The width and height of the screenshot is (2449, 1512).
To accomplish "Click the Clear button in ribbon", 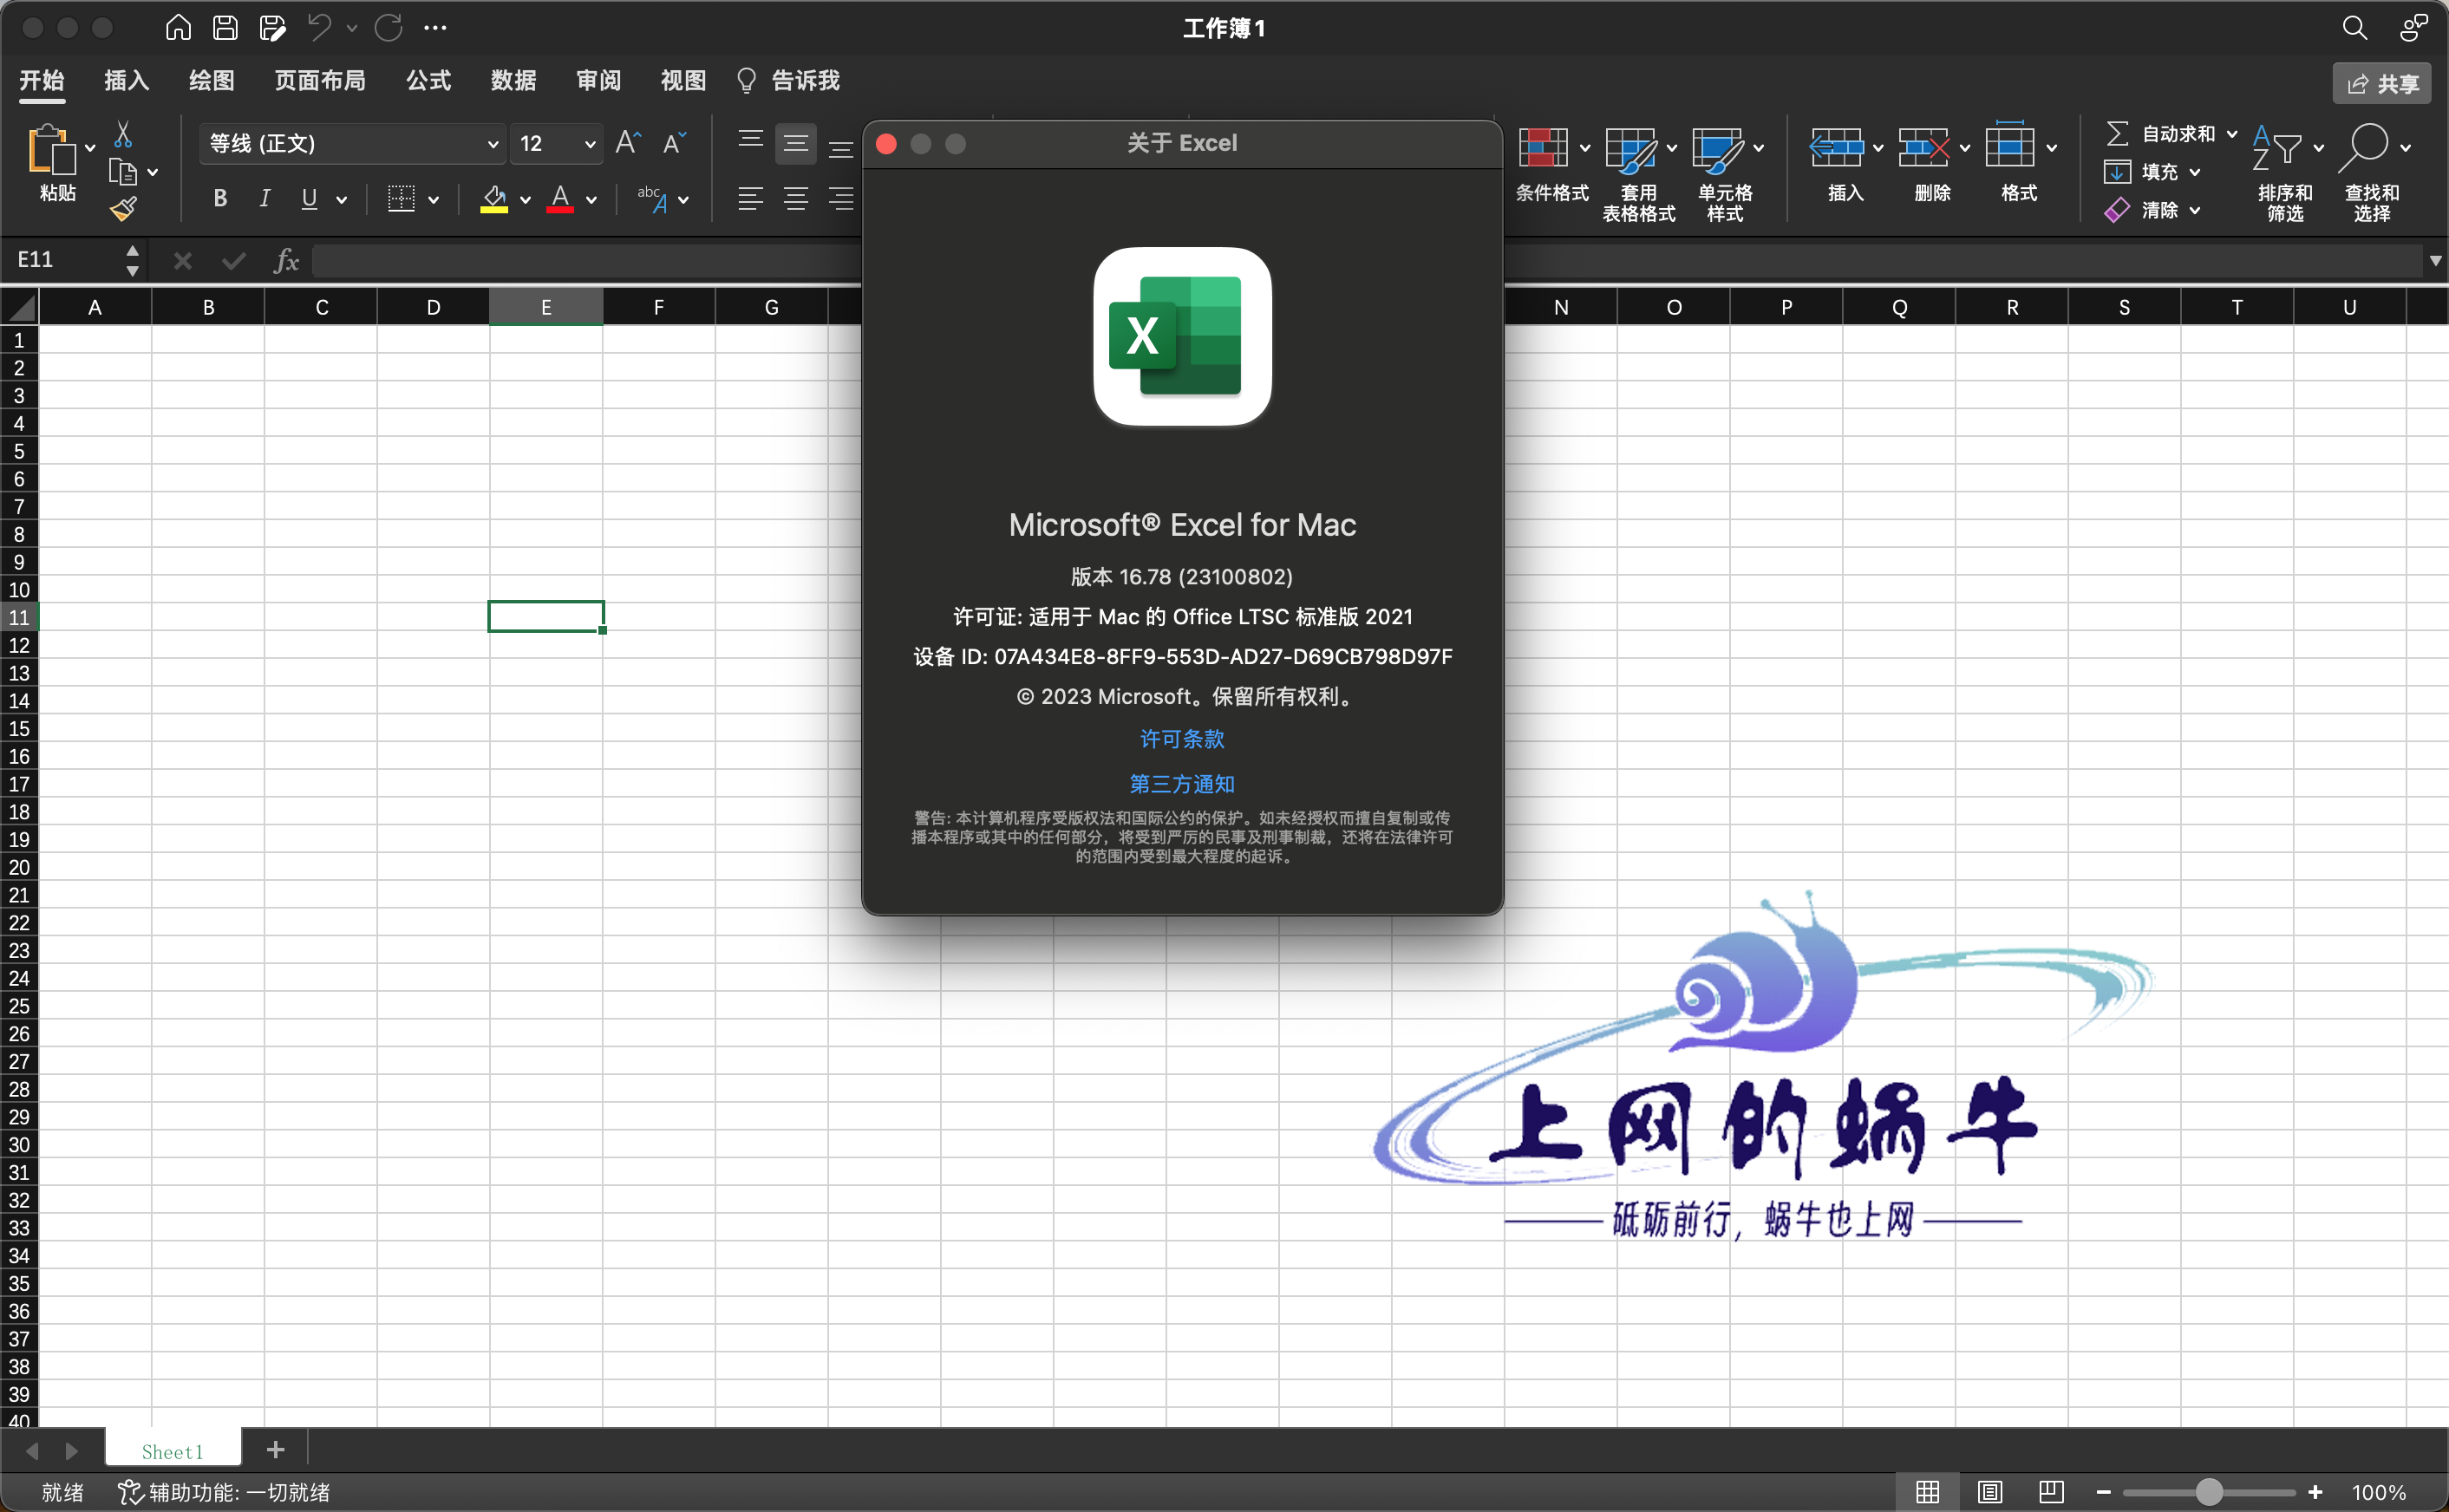I will click(2143, 210).
